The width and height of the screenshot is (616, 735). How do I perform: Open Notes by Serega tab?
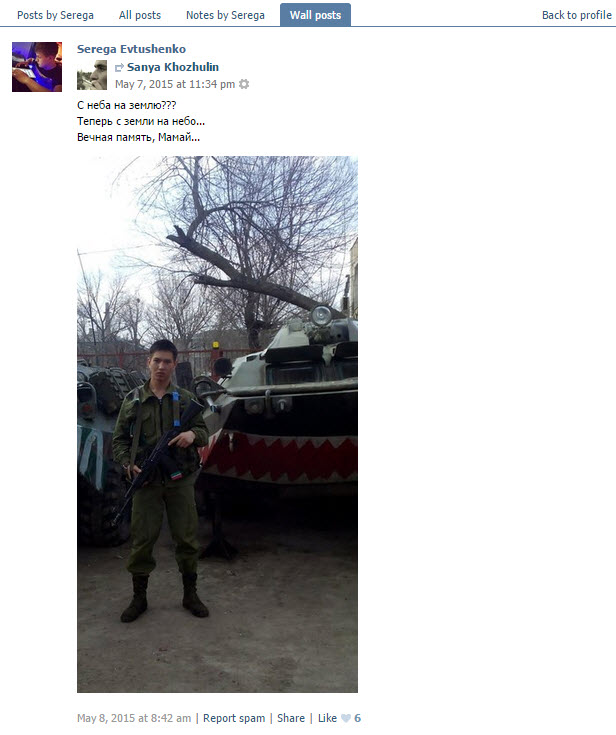pyautogui.click(x=225, y=15)
